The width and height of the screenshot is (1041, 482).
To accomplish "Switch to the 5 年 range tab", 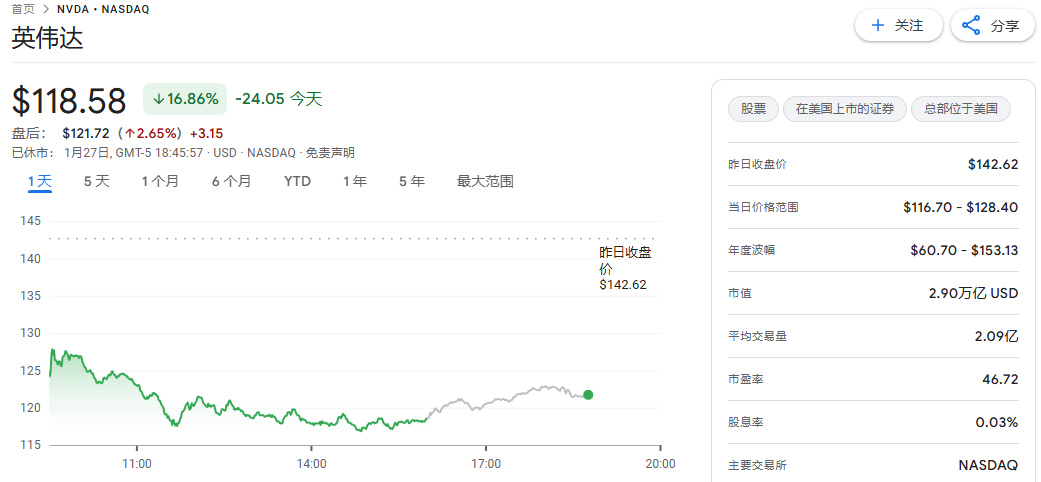I will (x=412, y=181).
